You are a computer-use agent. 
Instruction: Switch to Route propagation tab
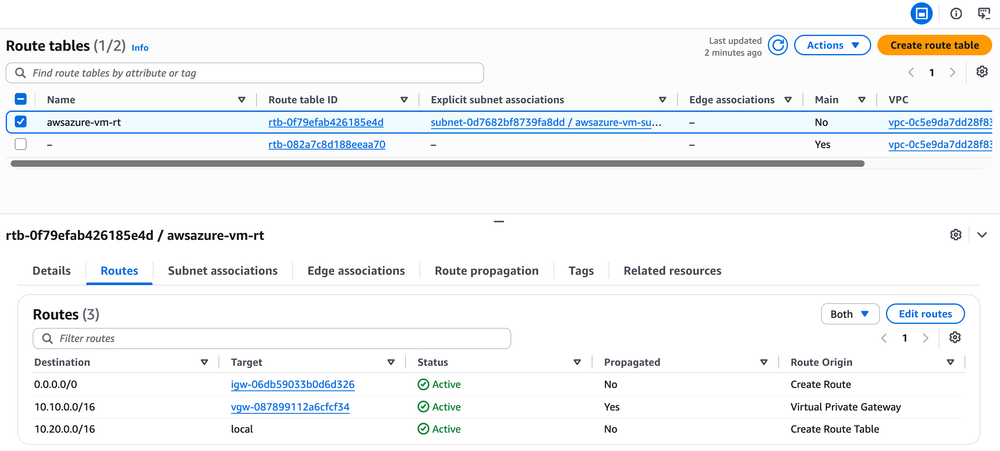click(x=487, y=270)
